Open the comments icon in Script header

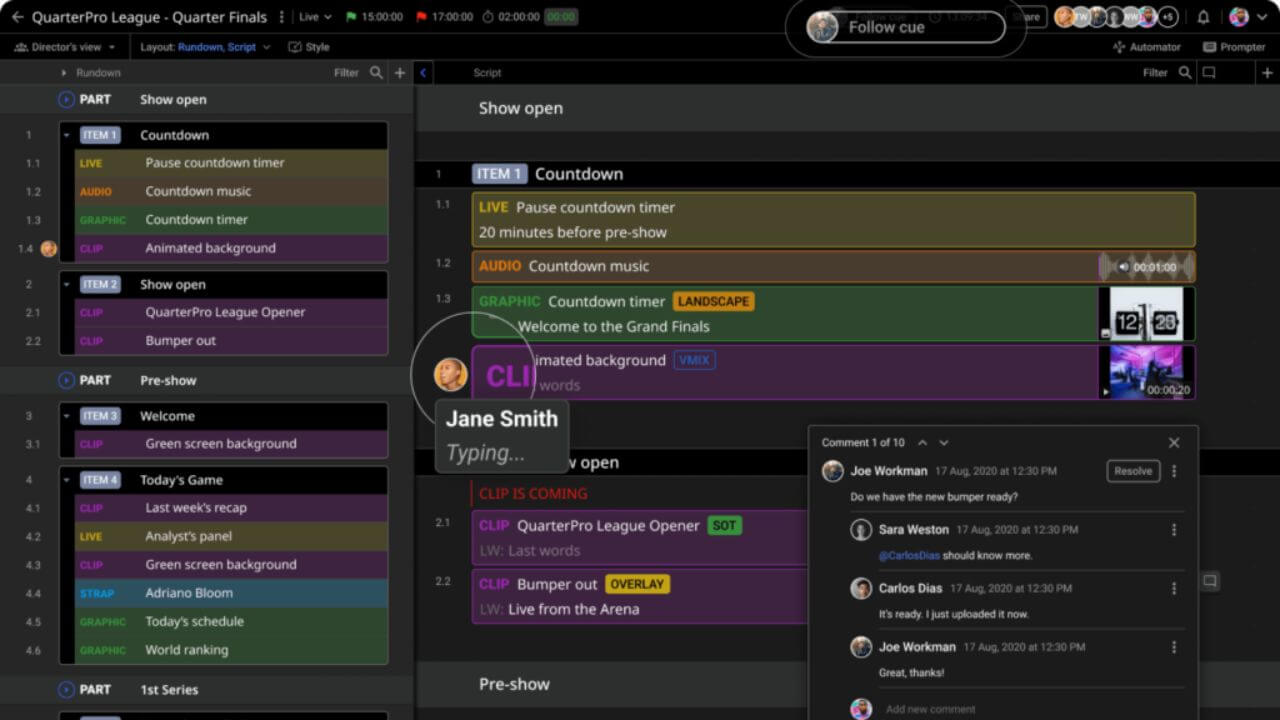pos(1209,73)
